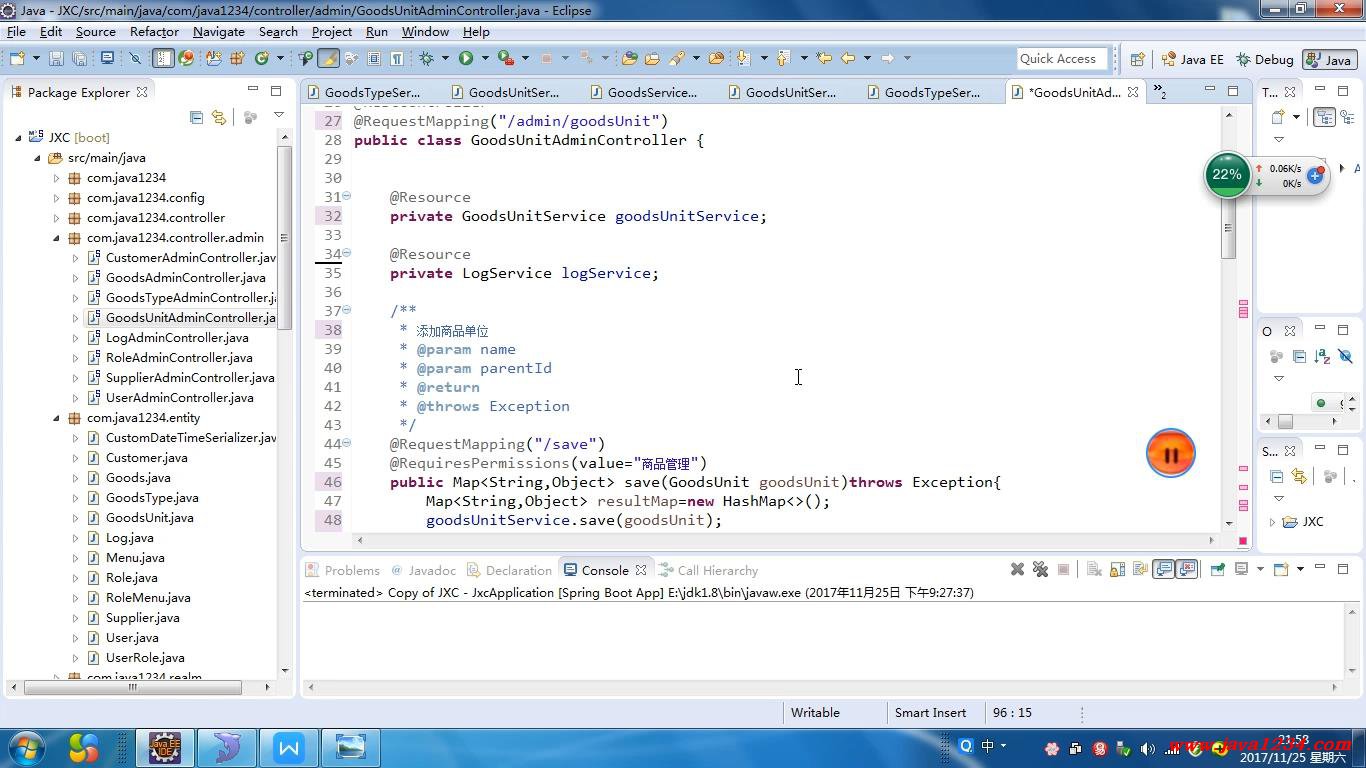Open the Refactor menu
This screenshot has width=1366, height=768.
pyautogui.click(x=154, y=31)
